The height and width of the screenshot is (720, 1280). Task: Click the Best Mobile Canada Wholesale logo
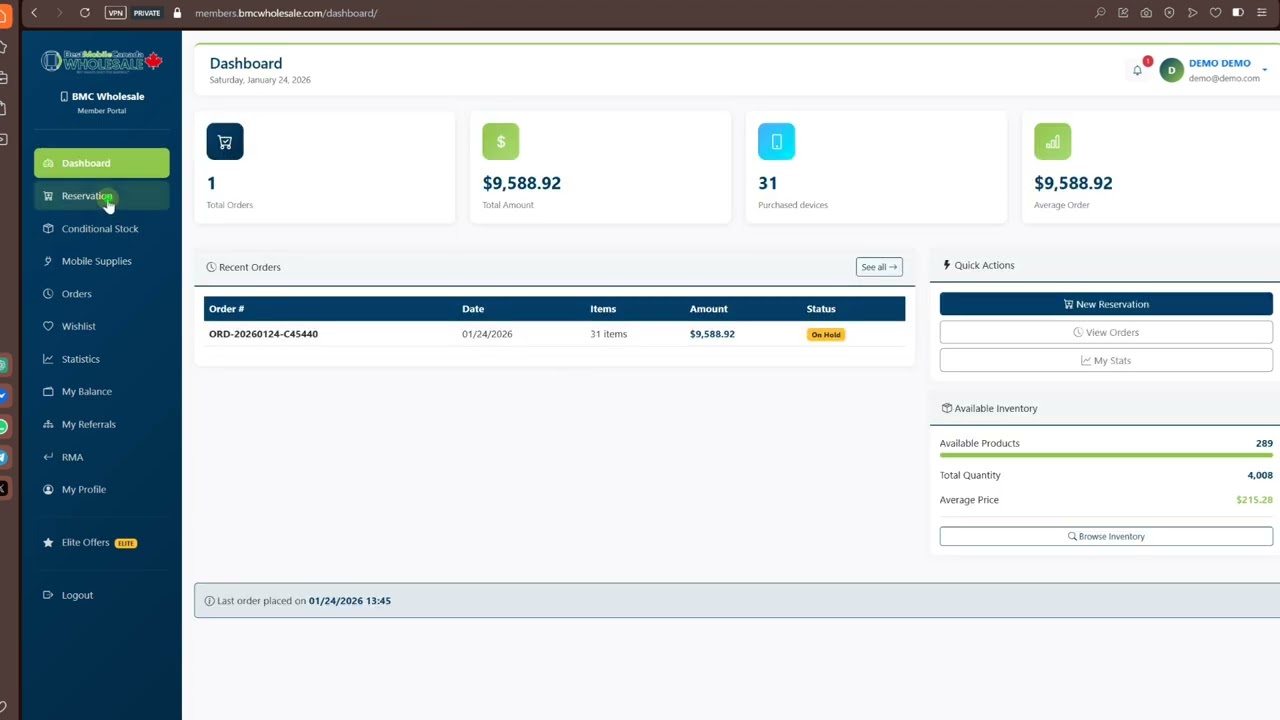[x=101, y=61]
